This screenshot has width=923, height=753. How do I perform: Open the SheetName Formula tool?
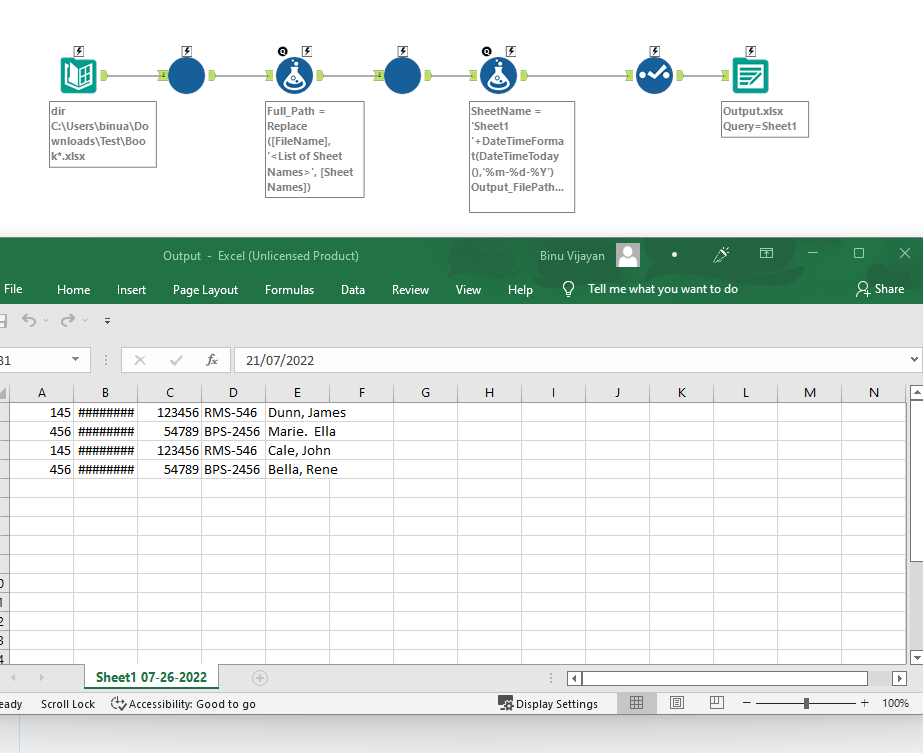point(499,74)
